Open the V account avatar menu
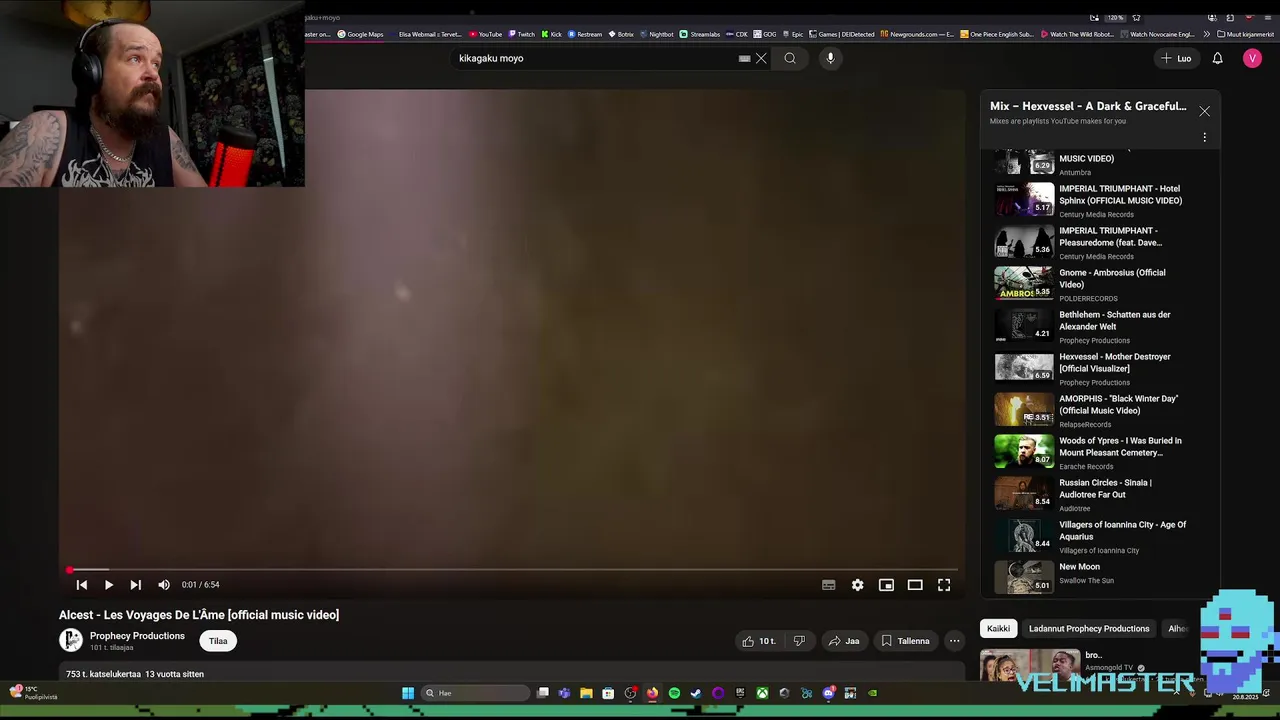 click(1253, 58)
